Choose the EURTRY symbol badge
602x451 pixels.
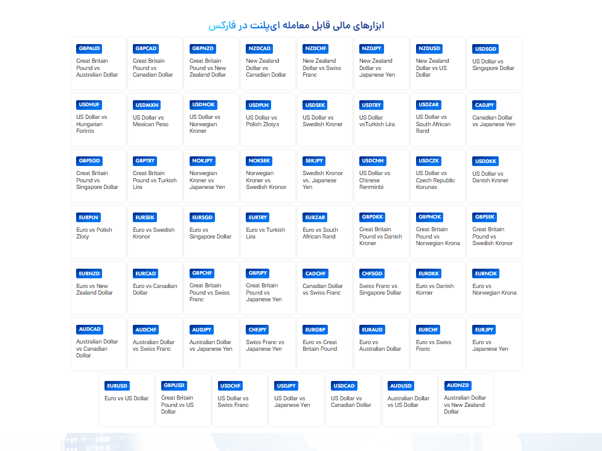click(x=258, y=217)
